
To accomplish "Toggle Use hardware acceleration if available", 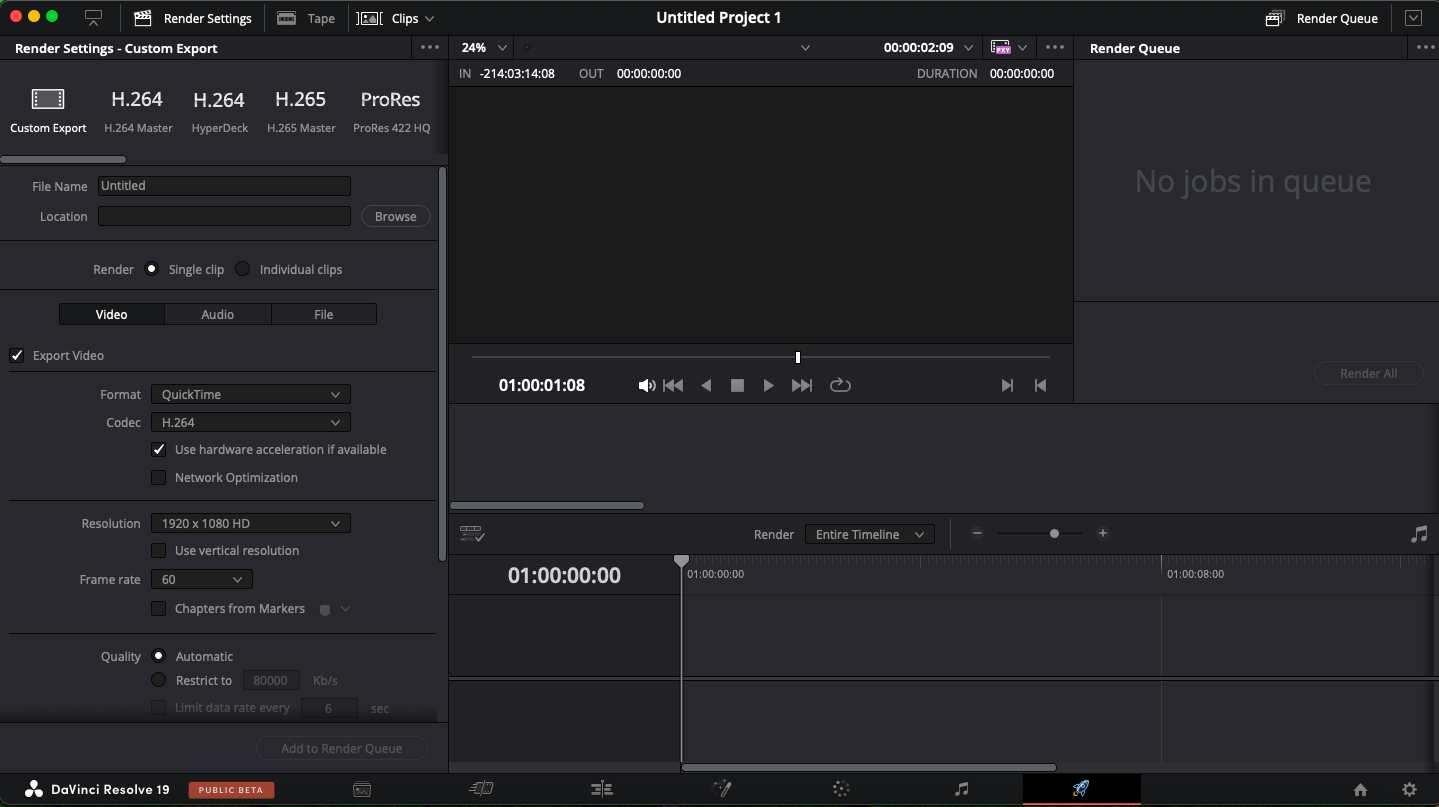I will pyautogui.click(x=158, y=450).
